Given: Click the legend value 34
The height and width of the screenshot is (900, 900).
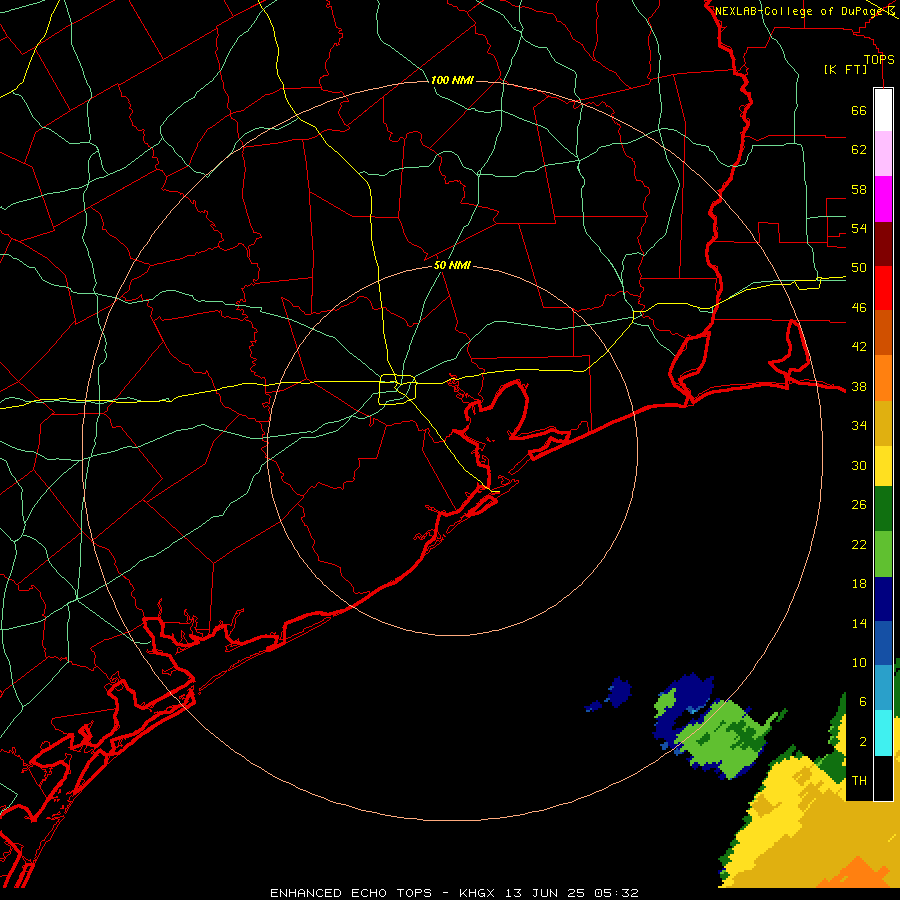Looking at the screenshot, I should click(x=859, y=426).
